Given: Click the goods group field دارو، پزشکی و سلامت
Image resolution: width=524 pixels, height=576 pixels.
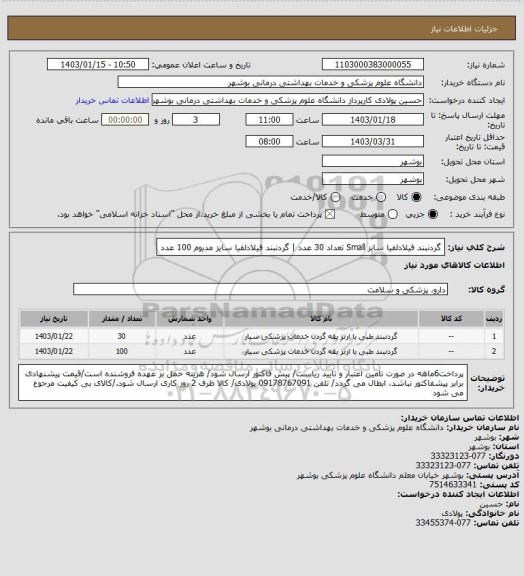Looking at the screenshot, I should pyautogui.click(x=260, y=289).
